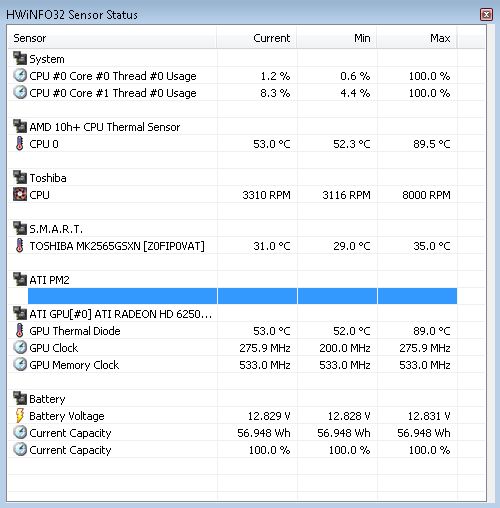
Task: Click the CPU 0 max value 89.5 °C
Action: (x=432, y=144)
